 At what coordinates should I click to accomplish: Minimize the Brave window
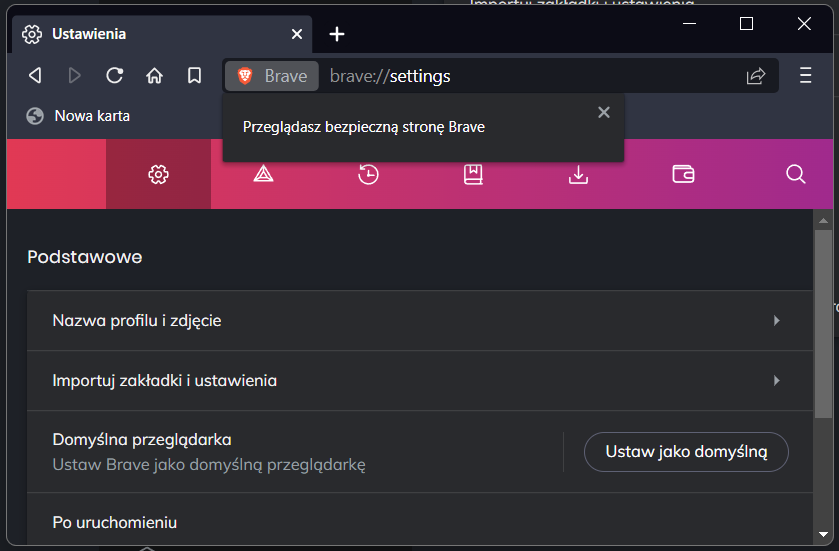[x=690, y=24]
